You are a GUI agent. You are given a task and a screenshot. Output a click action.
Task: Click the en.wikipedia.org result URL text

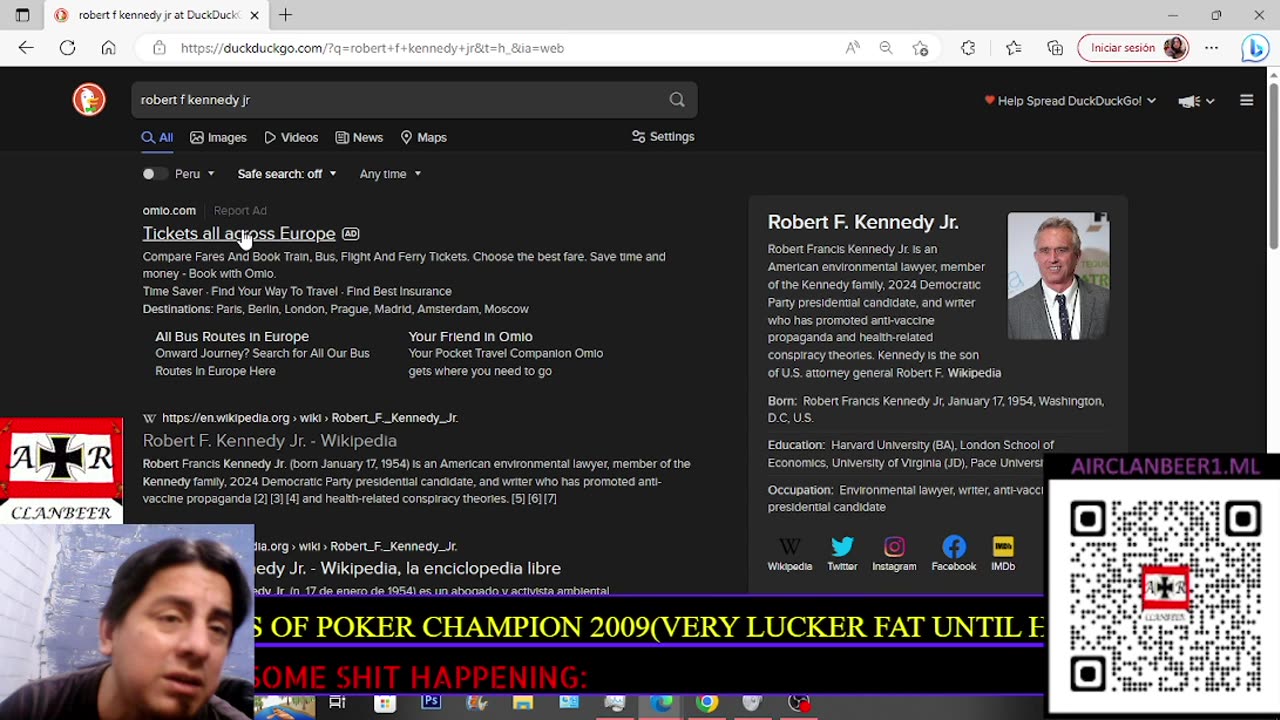pyautogui.click(x=309, y=418)
